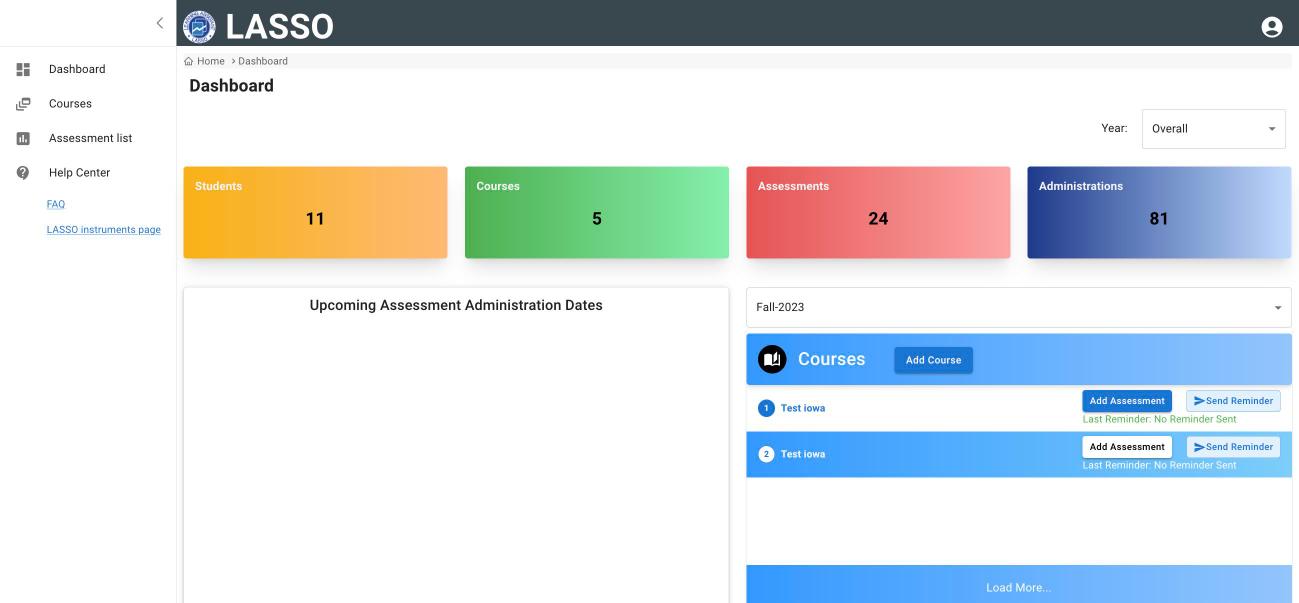The height and width of the screenshot is (603, 1299).
Task: Open the Courses menu item in sidebar
Action: pyautogui.click(x=70, y=104)
